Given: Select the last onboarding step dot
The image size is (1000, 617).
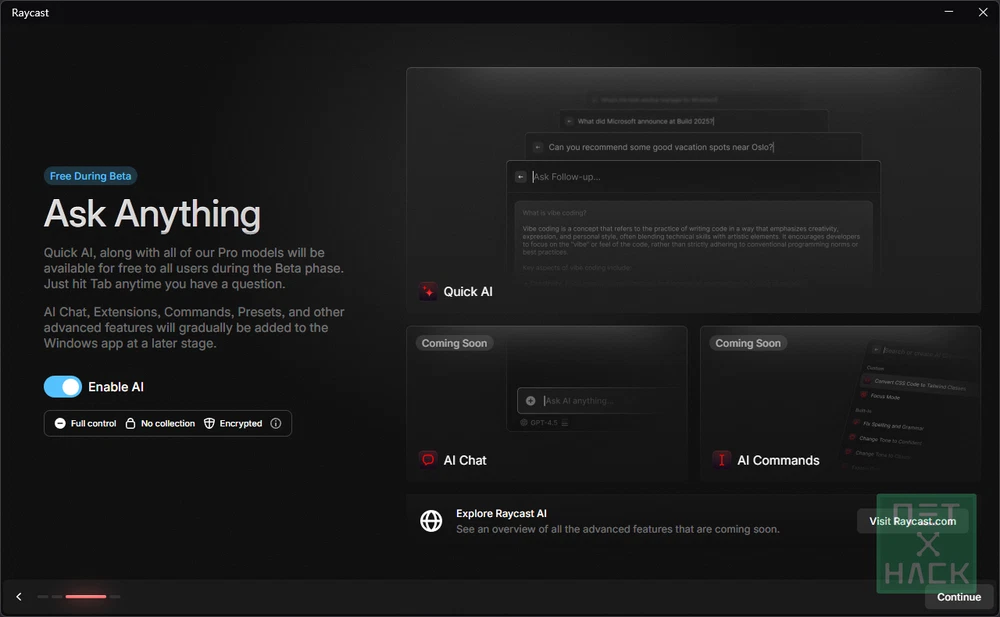Looking at the screenshot, I should [x=115, y=597].
